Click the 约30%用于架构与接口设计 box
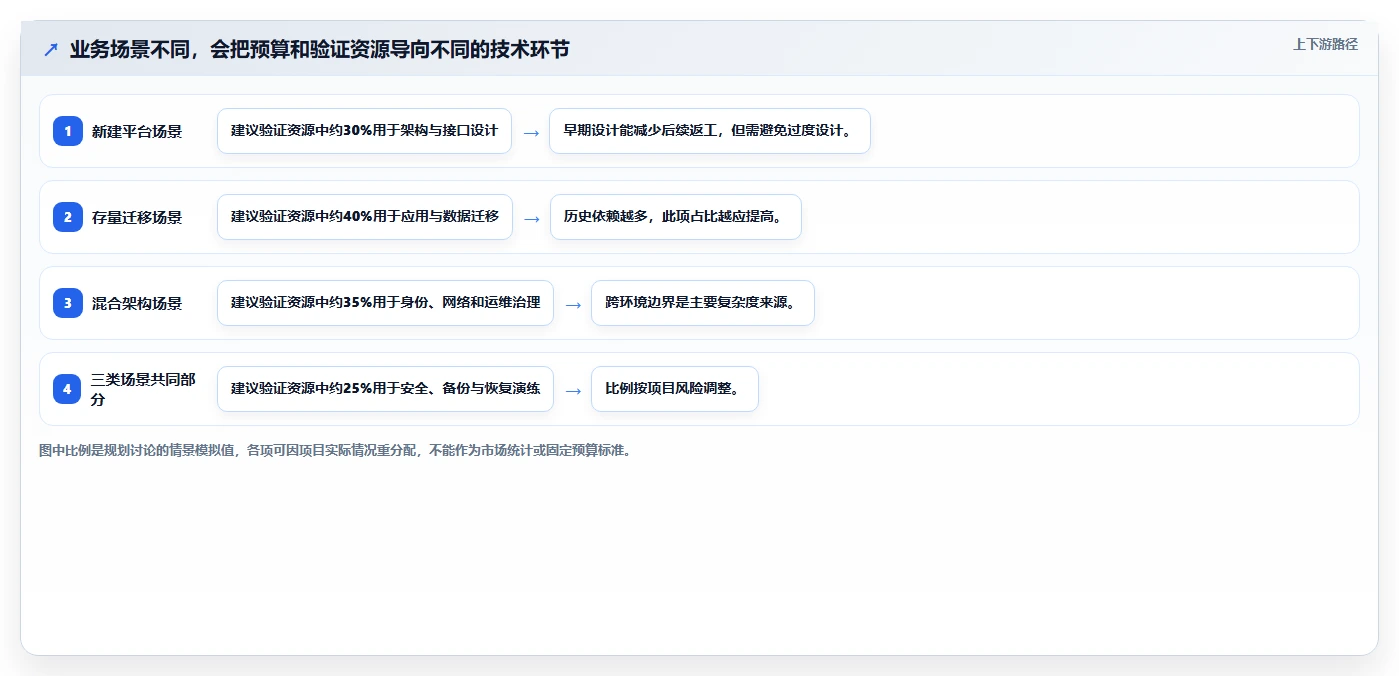 364,131
